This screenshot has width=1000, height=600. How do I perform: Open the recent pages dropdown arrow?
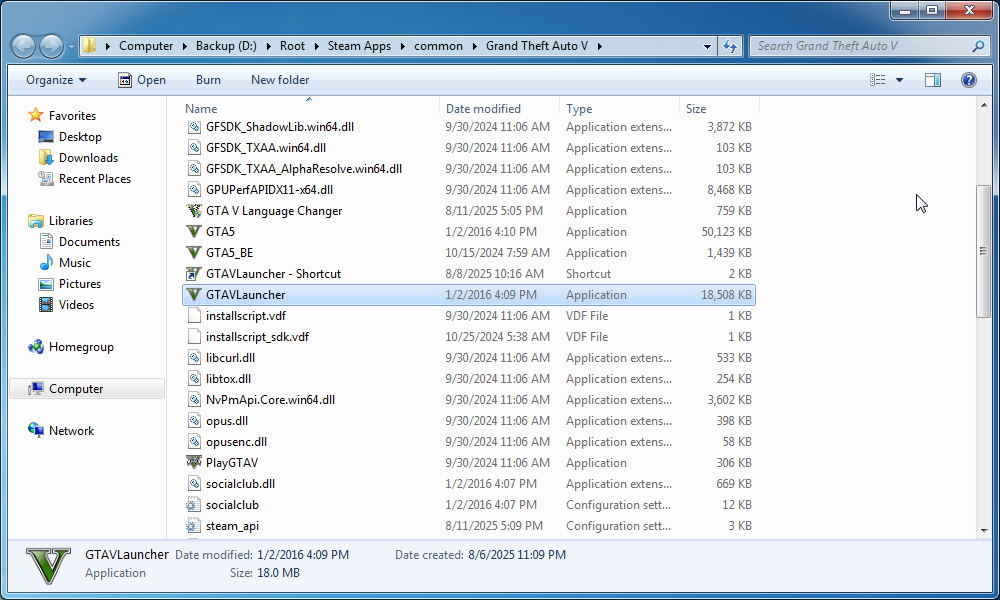pyautogui.click(x=70, y=47)
